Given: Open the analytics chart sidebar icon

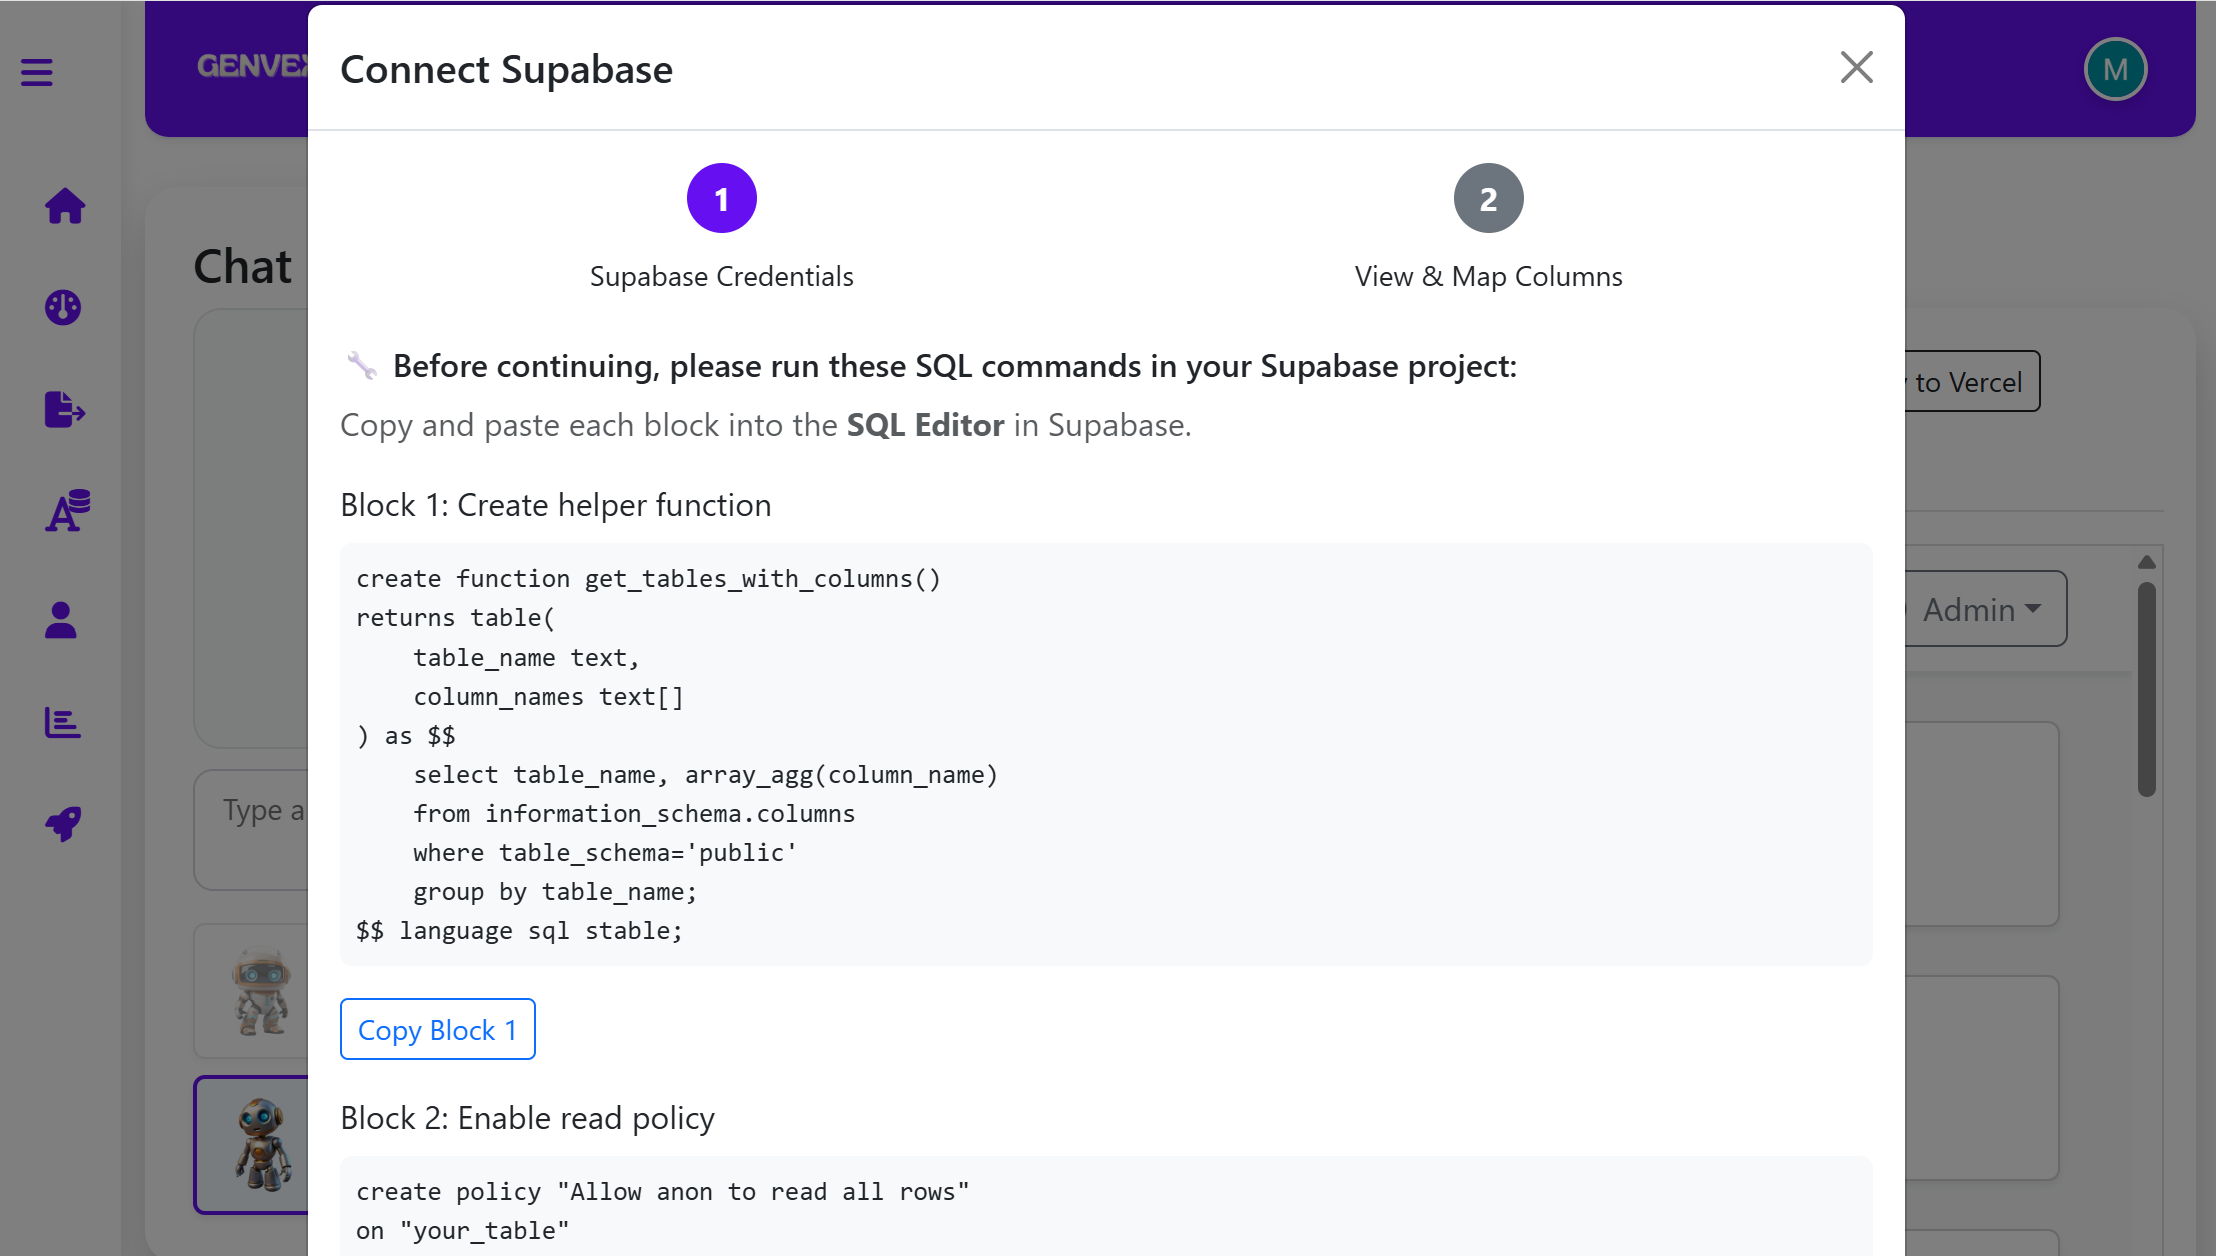Looking at the screenshot, I should tap(63, 722).
